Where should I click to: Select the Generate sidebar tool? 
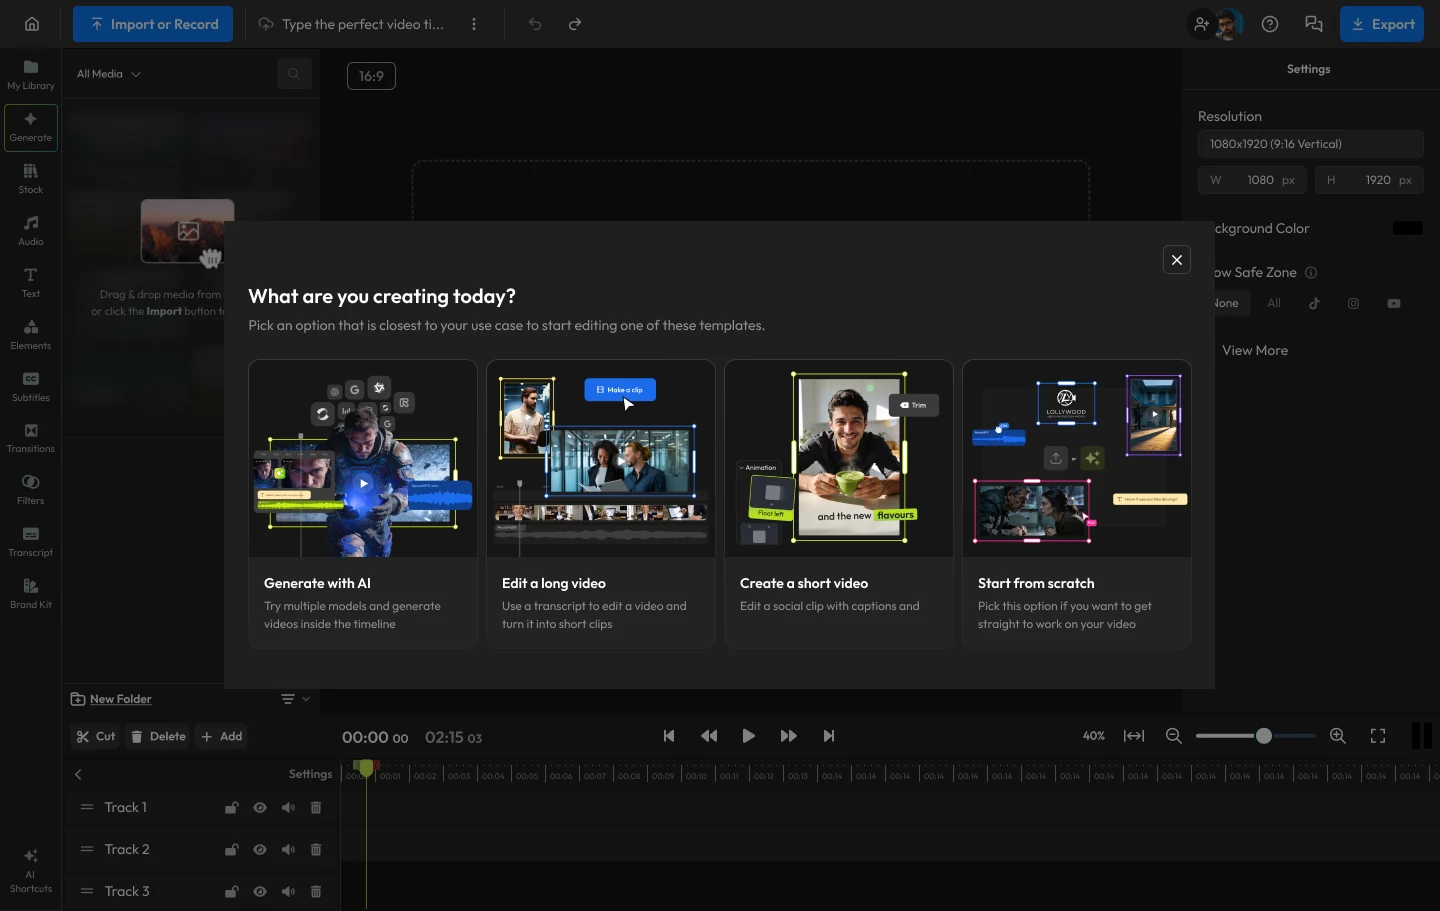point(31,127)
